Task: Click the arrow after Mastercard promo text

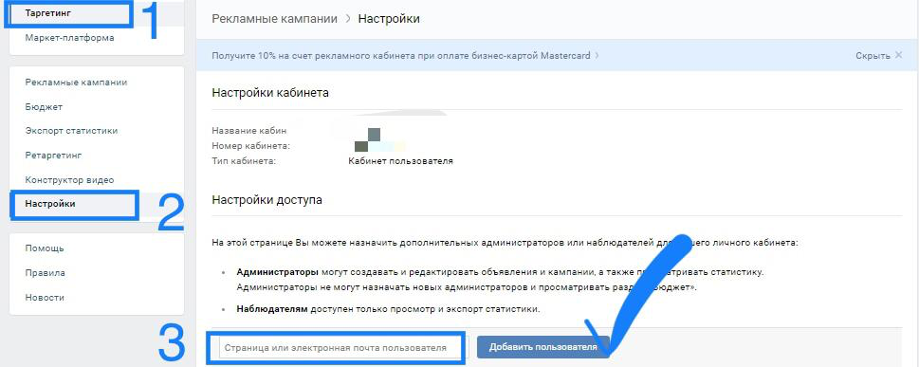Action: click(597, 56)
